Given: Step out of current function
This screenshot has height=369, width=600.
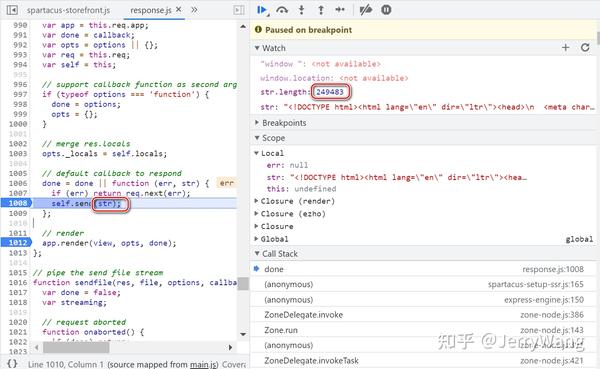Looking at the screenshot, I should (321, 10).
